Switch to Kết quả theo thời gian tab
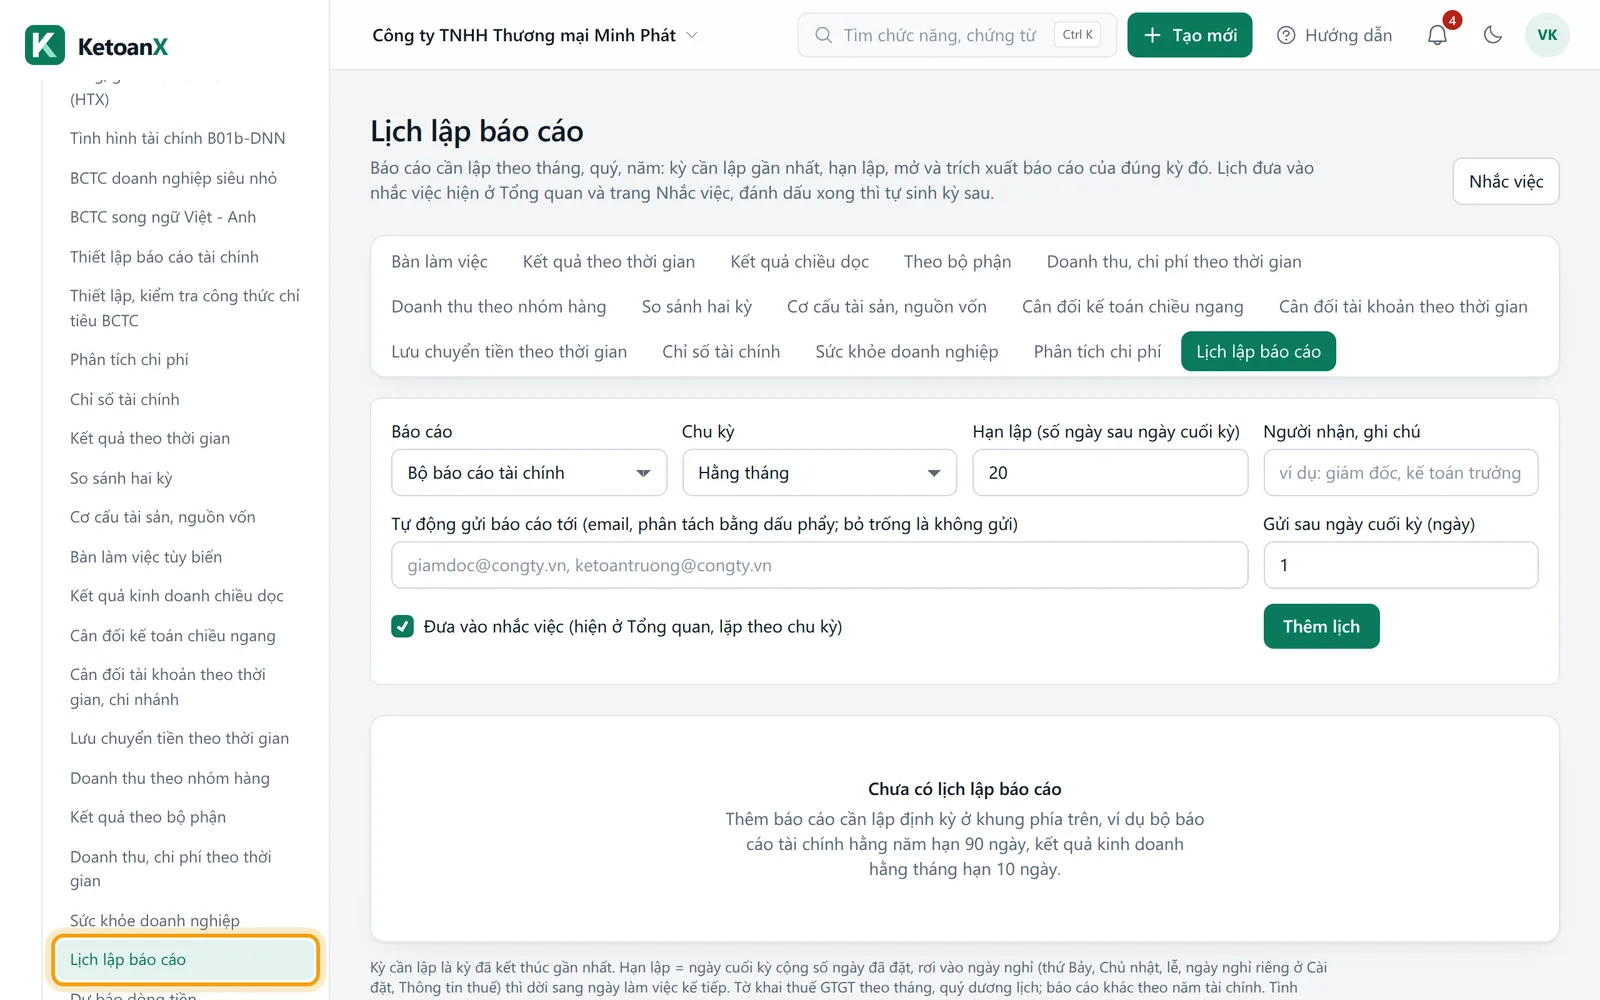Screen dimensions: 1600x1000 [x=608, y=261]
